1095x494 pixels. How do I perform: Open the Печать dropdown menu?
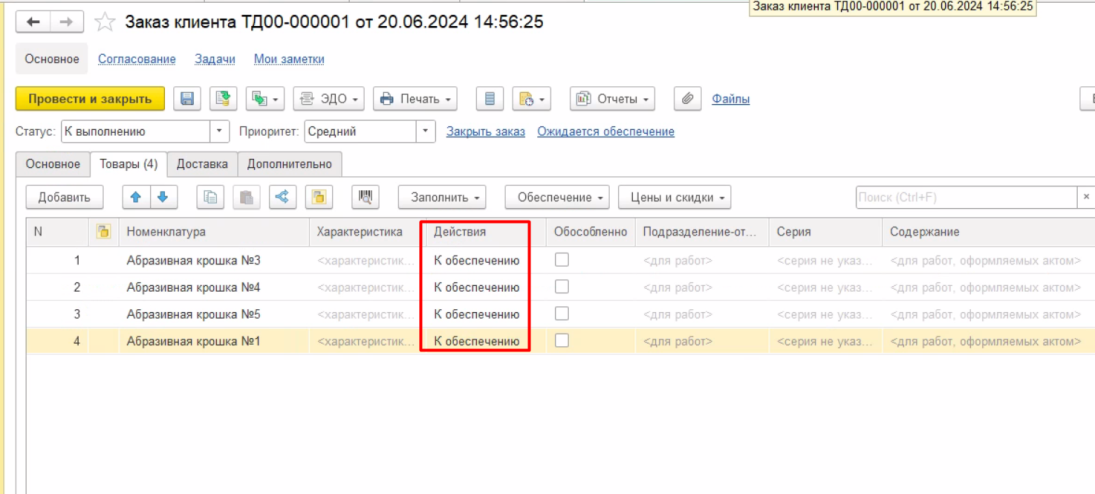pos(415,99)
